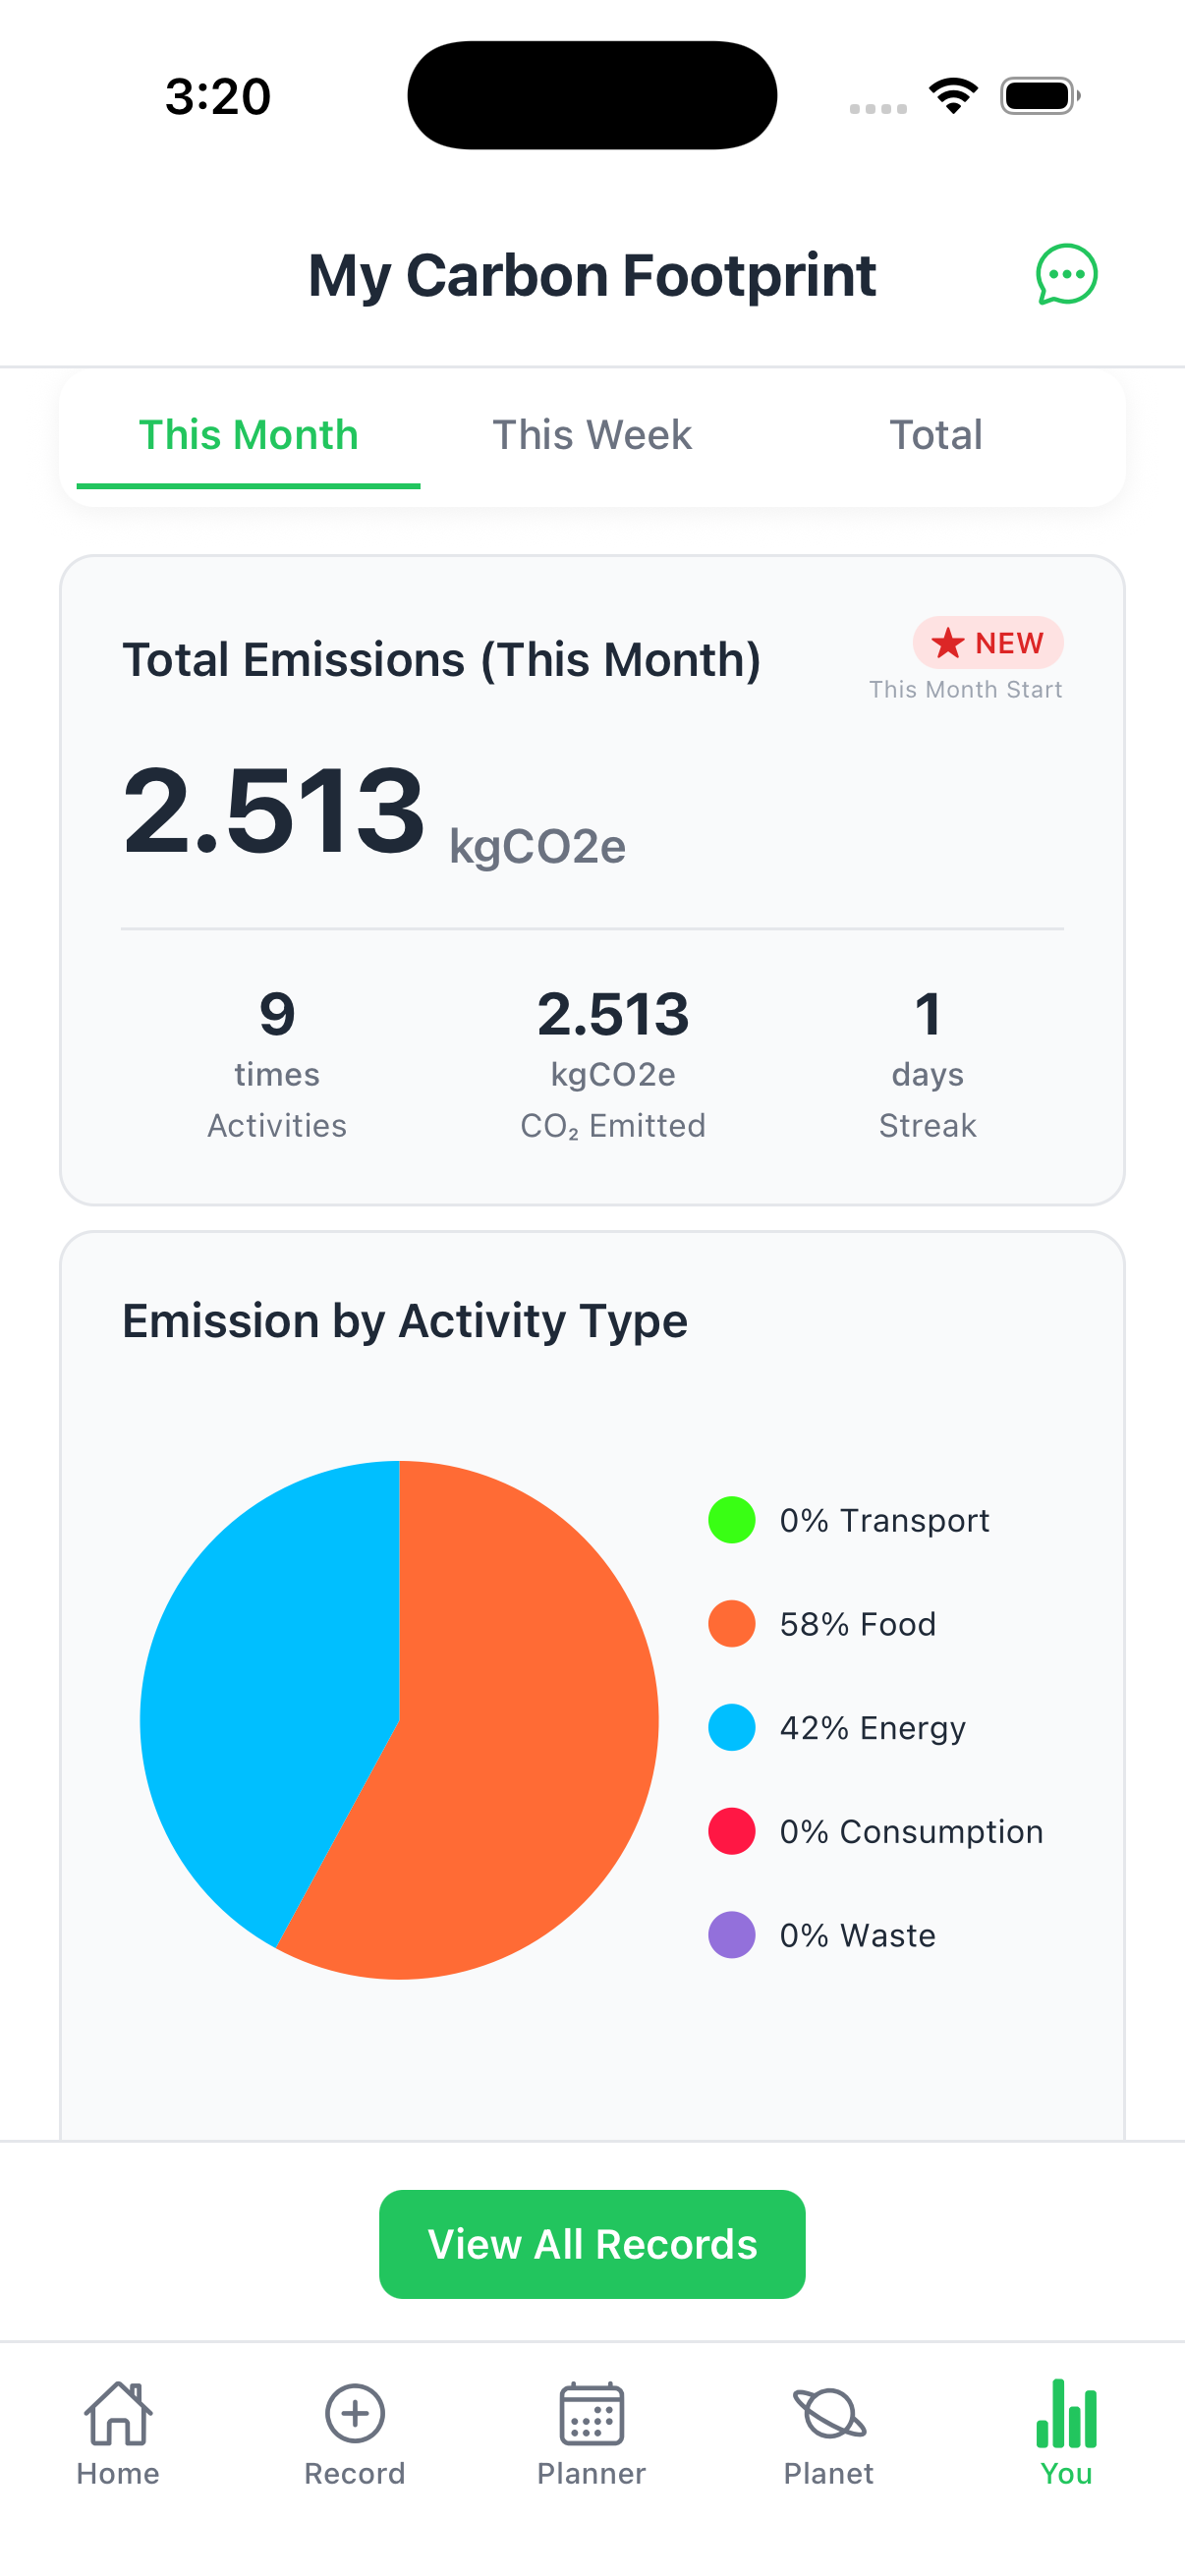Click the green Transport legend dot

tap(732, 1520)
